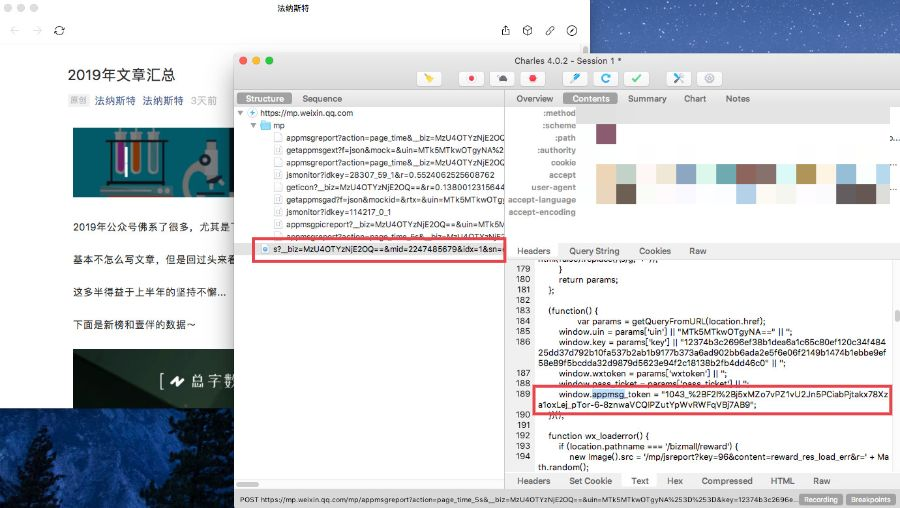Screen dimensions: 900x508
Task: Click the 原创 tag next to author
Action: click(78, 100)
